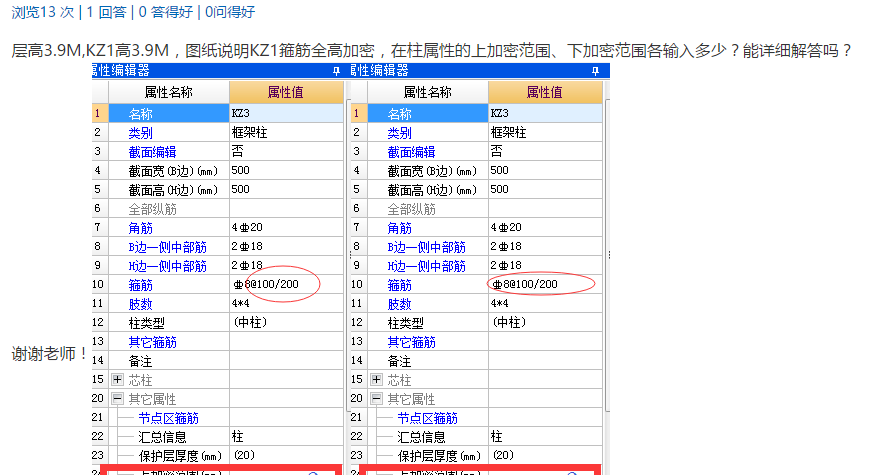The image size is (881, 475).
Task: Click the 谢谢老师！ text
Action: [49, 354]
